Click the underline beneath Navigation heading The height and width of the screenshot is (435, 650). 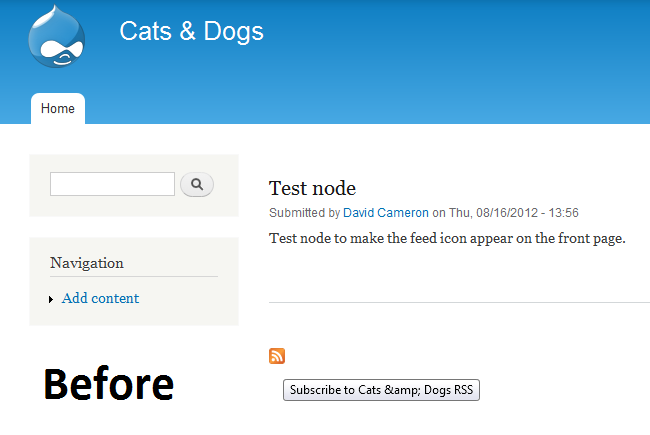coord(134,276)
